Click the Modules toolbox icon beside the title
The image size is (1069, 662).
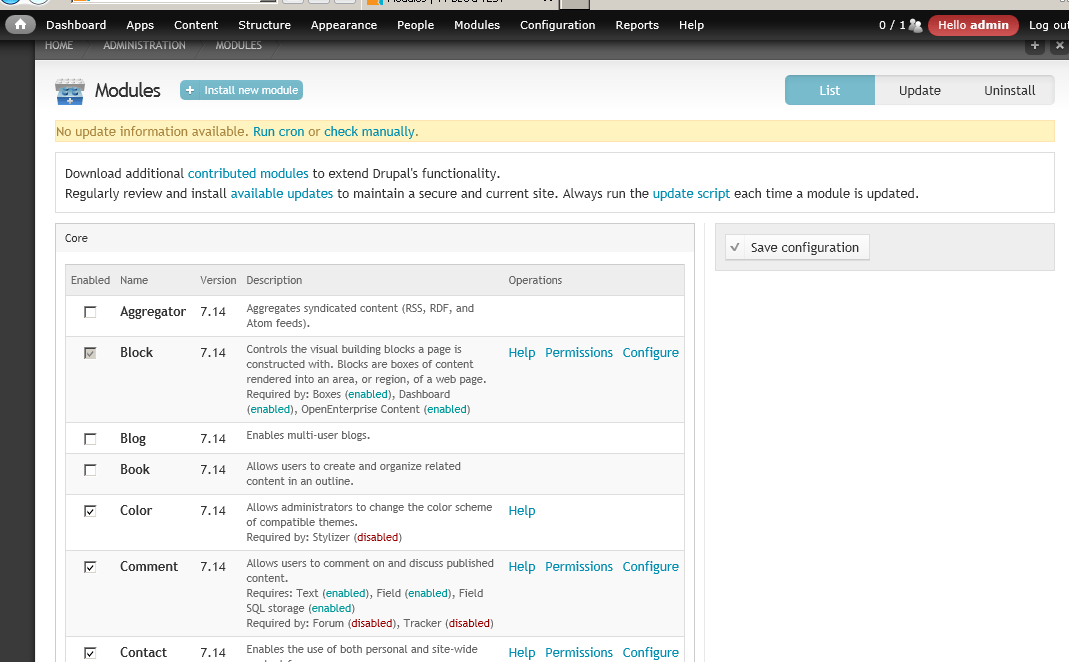[70, 91]
